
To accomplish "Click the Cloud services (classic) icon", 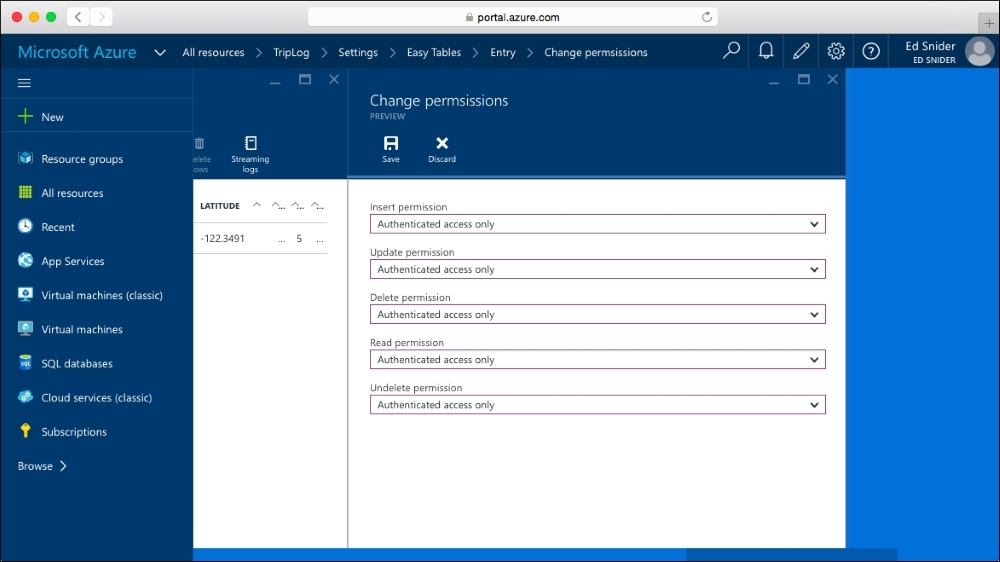I will click(x=25, y=397).
